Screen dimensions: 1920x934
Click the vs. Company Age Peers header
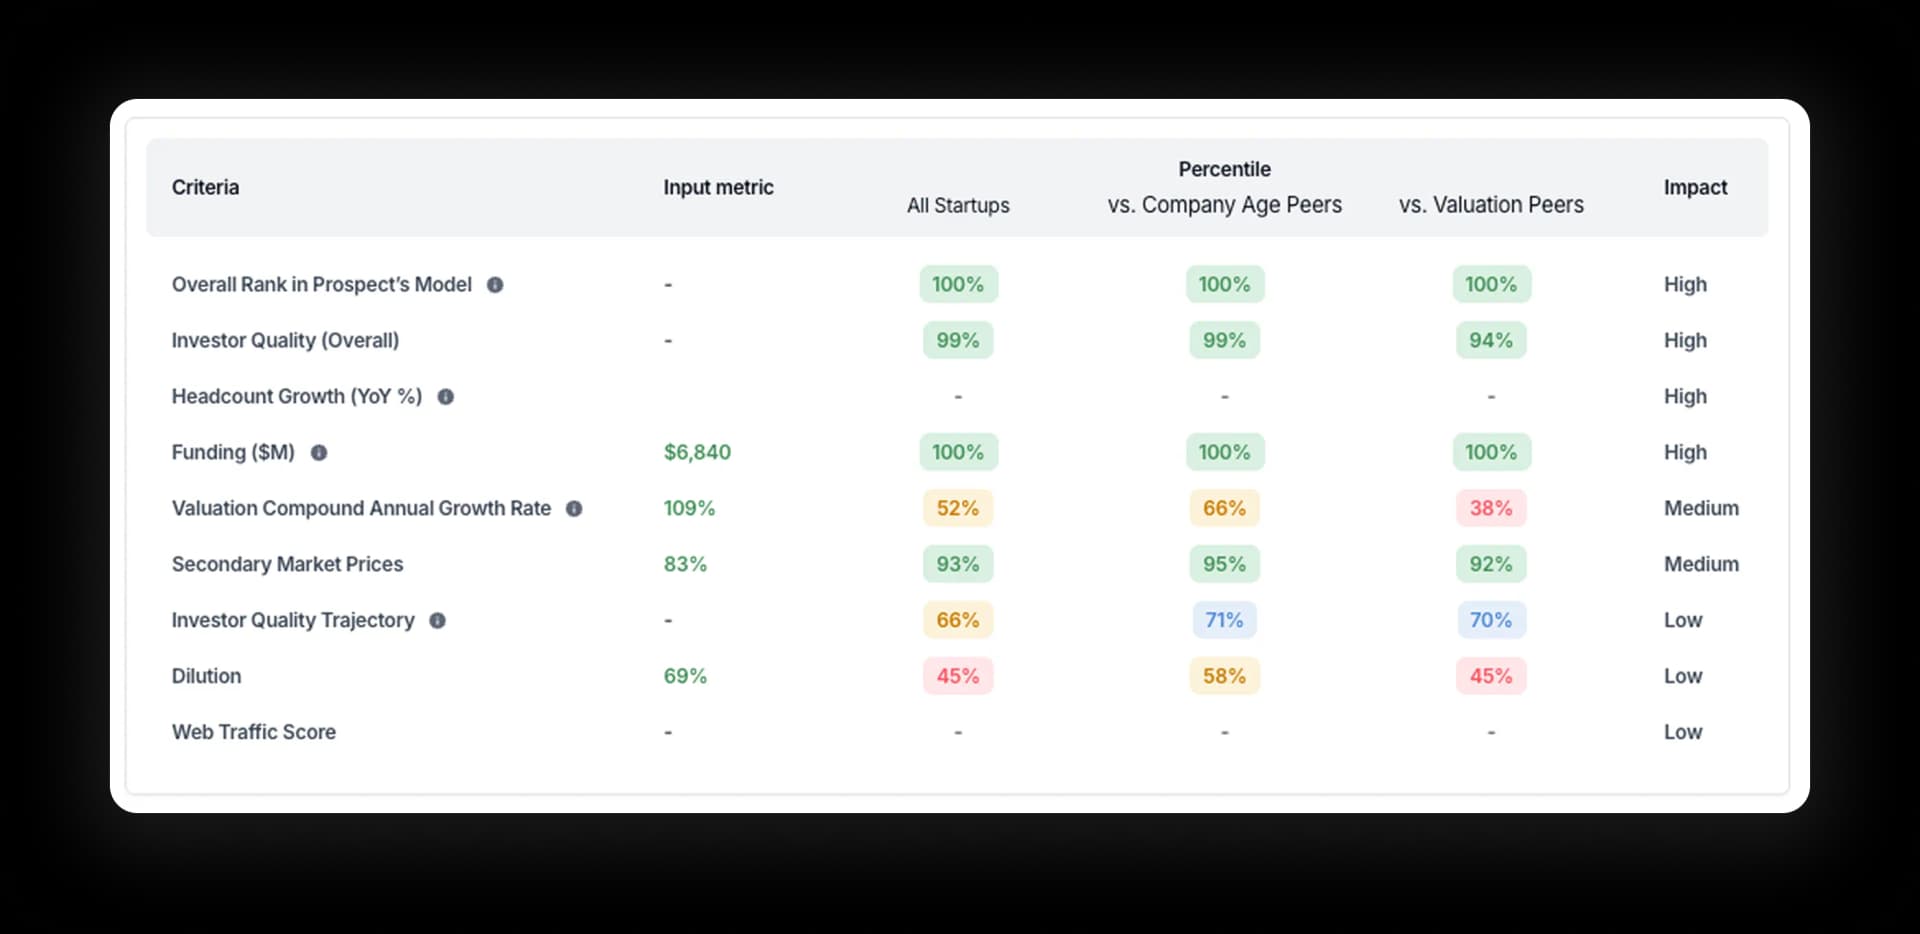1224,205
